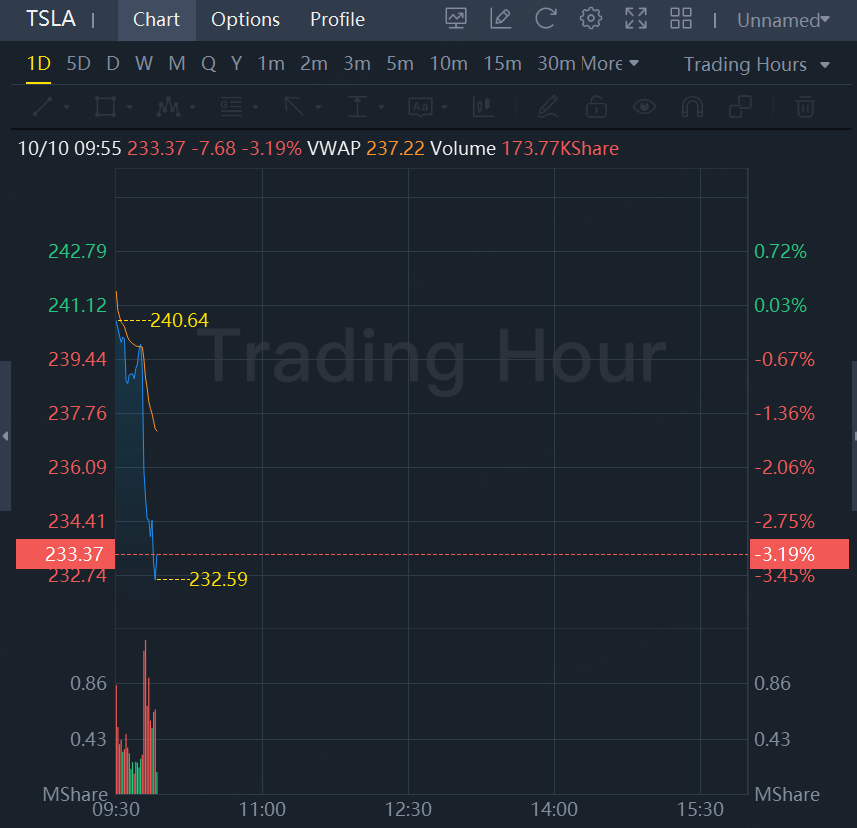Select the 1m interval

[x=271, y=63]
